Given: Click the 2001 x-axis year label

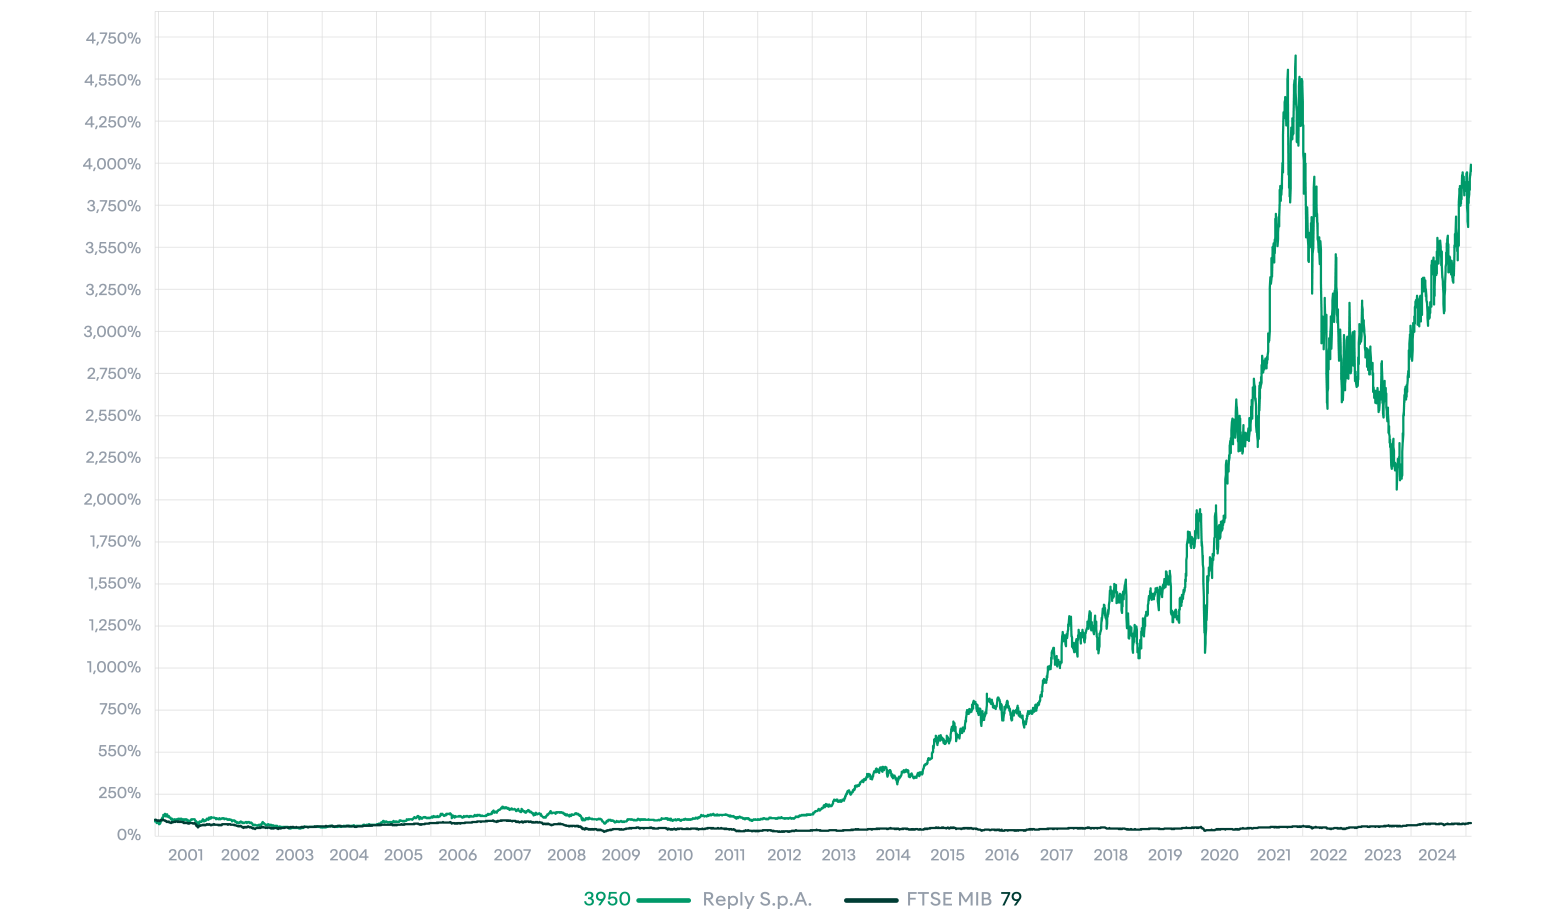Looking at the screenshot, I should click(185, 855).
